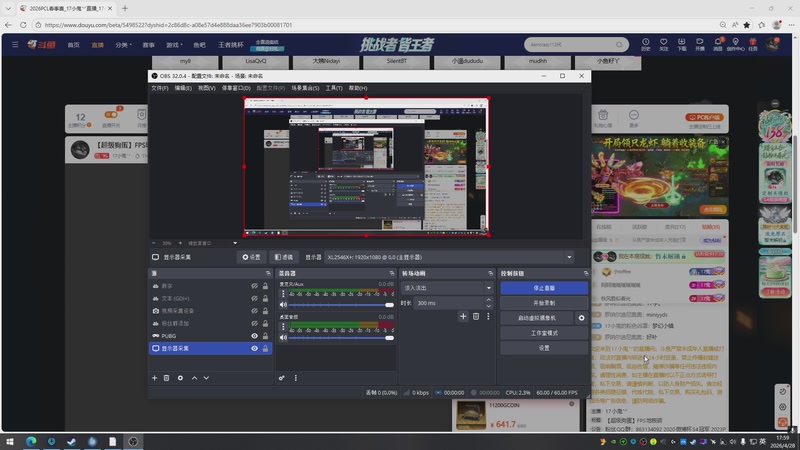Open Douyu tasks gift icon
The height and width of the screenshot is (450, 800).
pos(753,44)
